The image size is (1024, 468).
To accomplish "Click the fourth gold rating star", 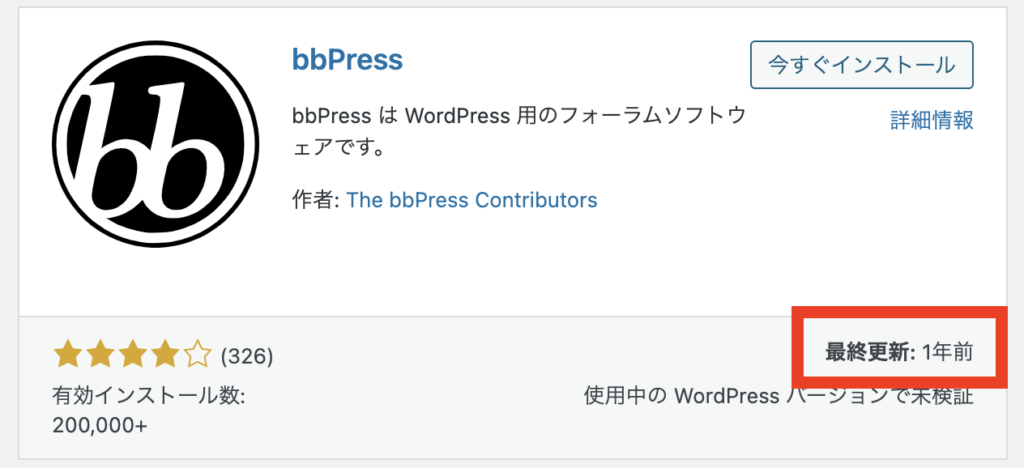I will (x=164, y=356).
